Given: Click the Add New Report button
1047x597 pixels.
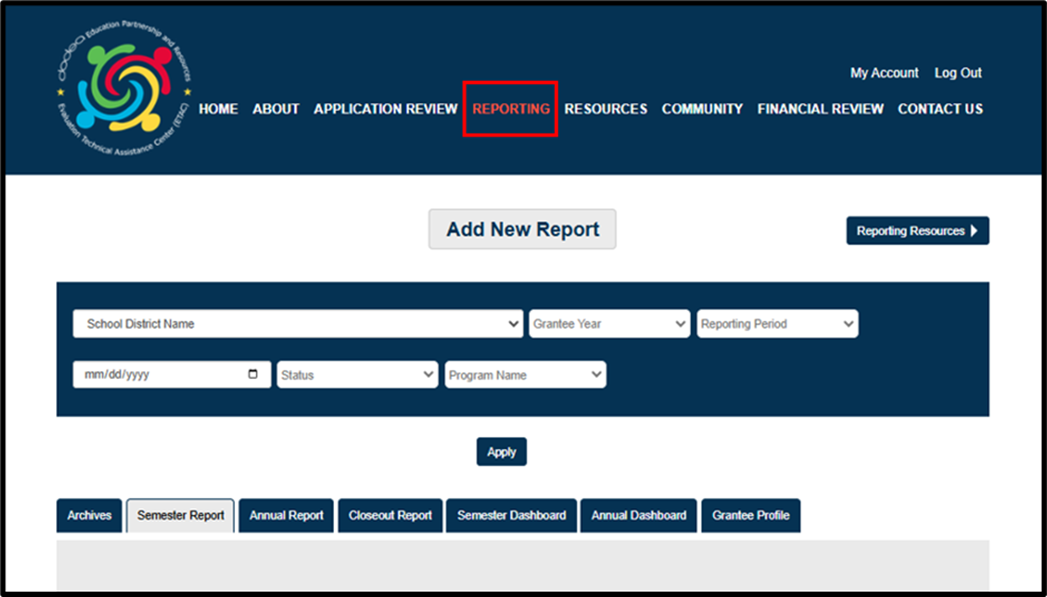Looking at the screenshot, I should [522, 229].
